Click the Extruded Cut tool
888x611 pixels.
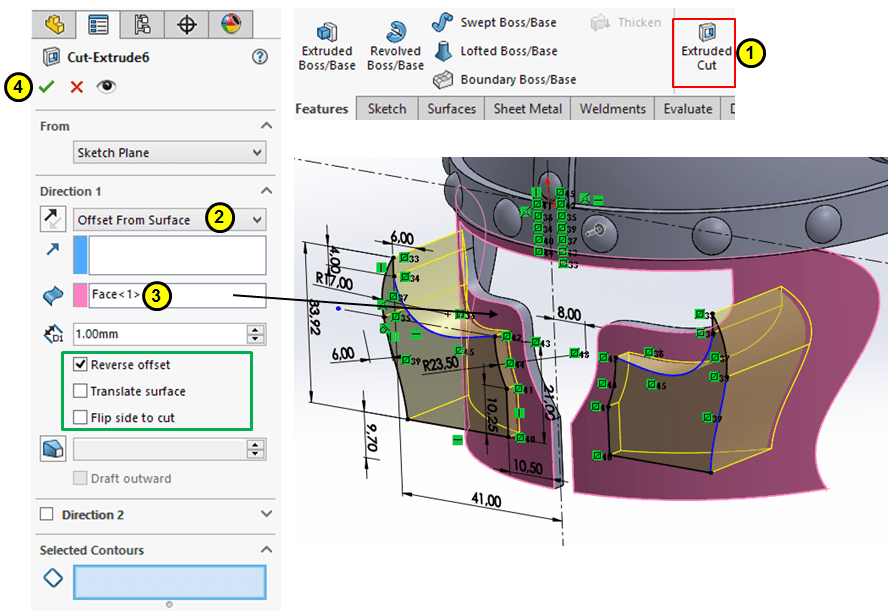click(x=706, y=46)
